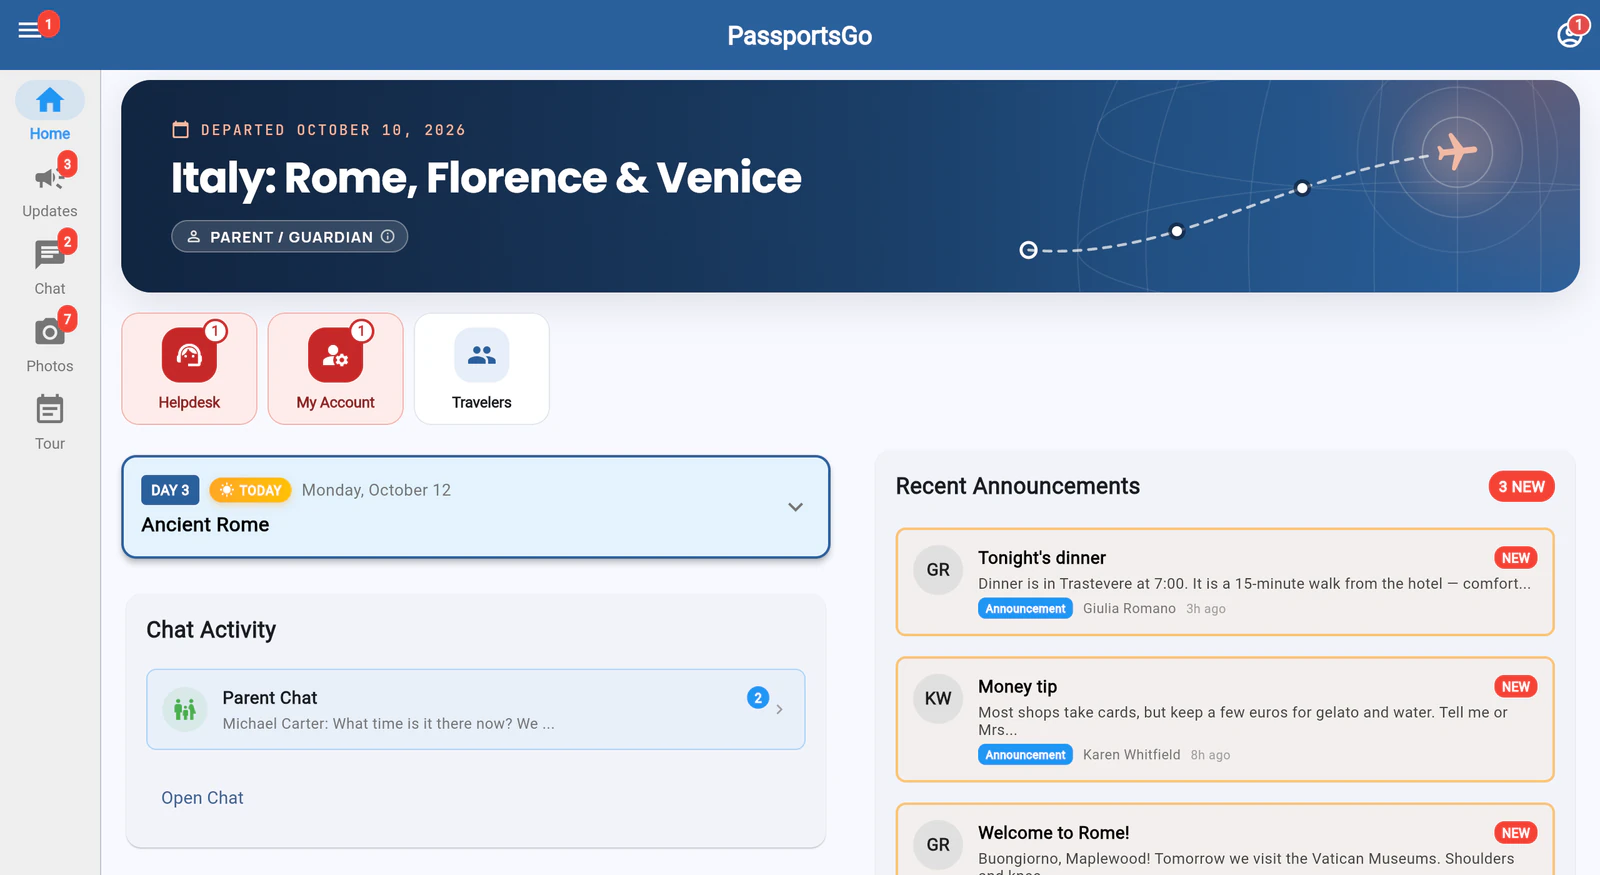Image resolution: width=1600 pixels, height=875 pixels.
Task: Go to Home in the sidebar
Action: pos(50,112)
